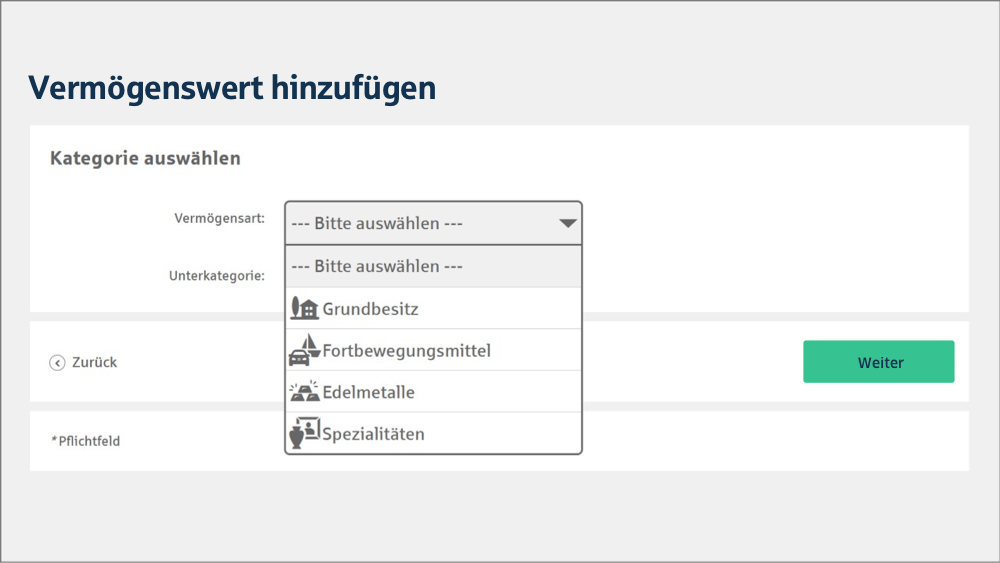Click the green Weiter button
Image resolution: width=1000 pixels, height=563 pixels.
pyautogui.click(x=878, y=362)
